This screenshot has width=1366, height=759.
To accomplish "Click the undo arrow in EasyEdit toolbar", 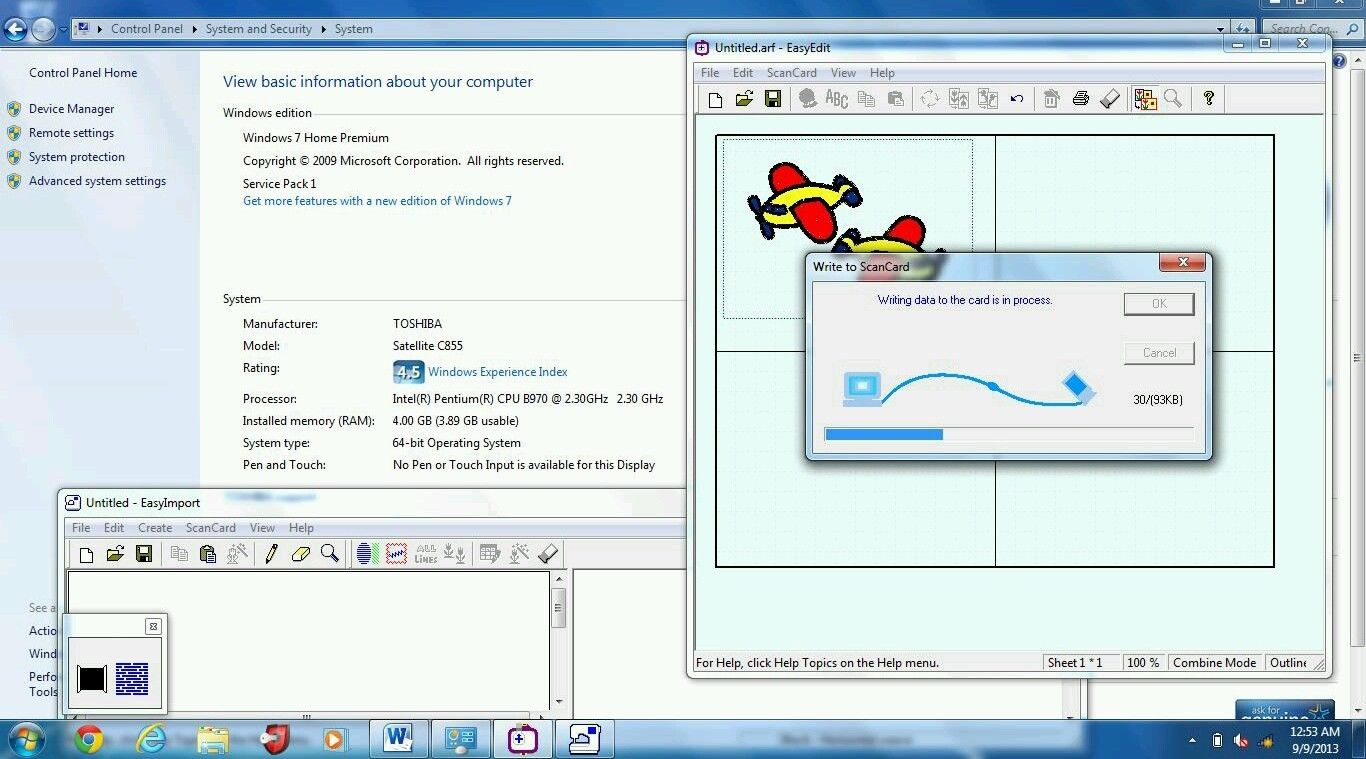I will (x=1017, y=99).
